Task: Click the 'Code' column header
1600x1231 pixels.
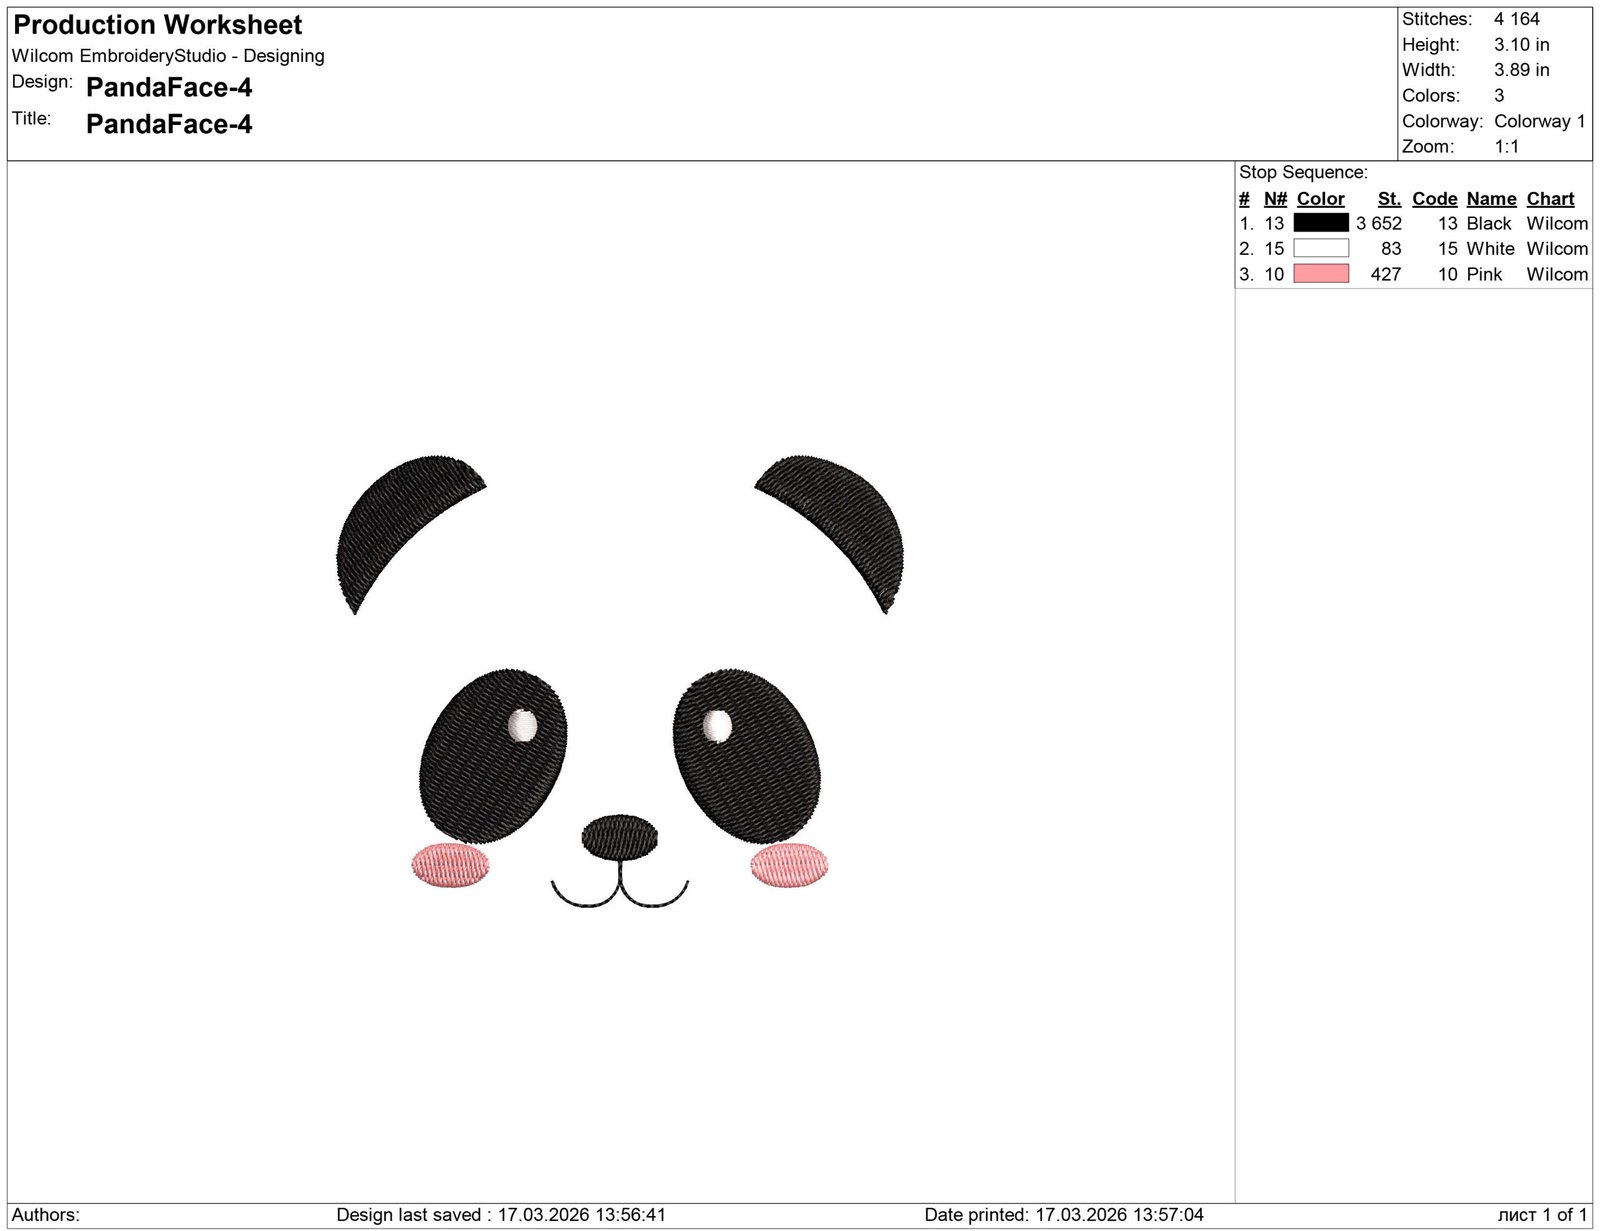Action: coord(1434,199)
